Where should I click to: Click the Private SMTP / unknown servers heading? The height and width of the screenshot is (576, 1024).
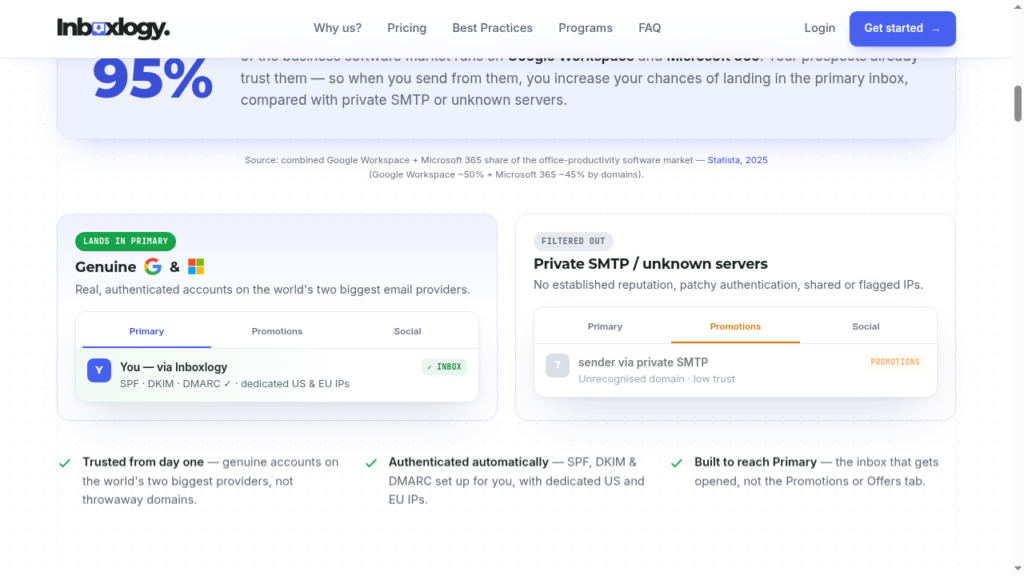click(x=650, y=264)
